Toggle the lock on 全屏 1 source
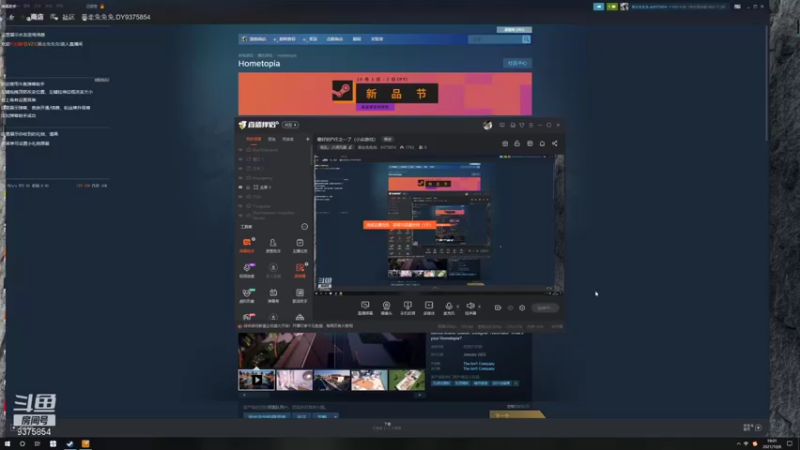This screenshot has width=800, height=450. coord(248,187)
